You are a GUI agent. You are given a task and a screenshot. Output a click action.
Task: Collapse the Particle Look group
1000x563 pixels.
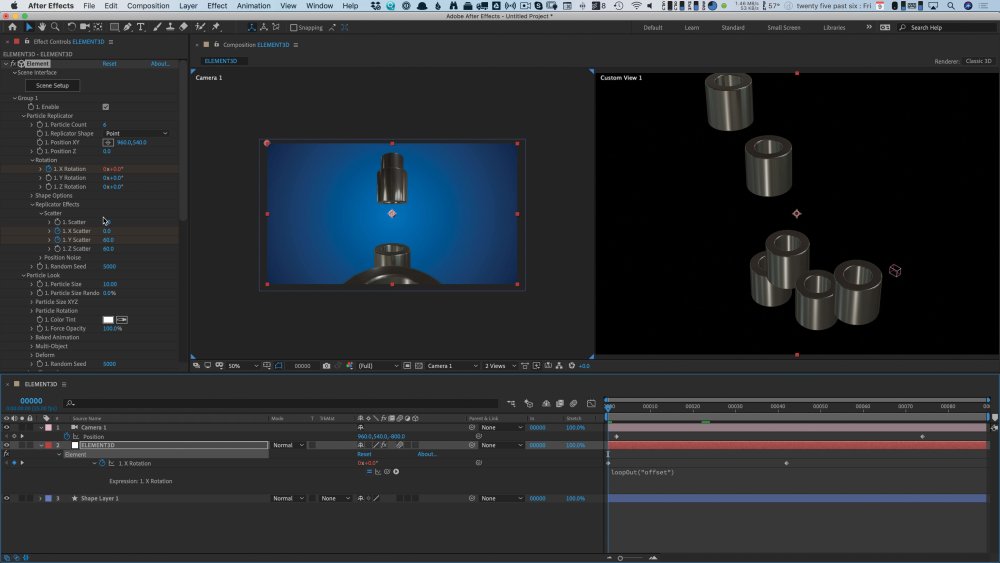click(24, 275)
